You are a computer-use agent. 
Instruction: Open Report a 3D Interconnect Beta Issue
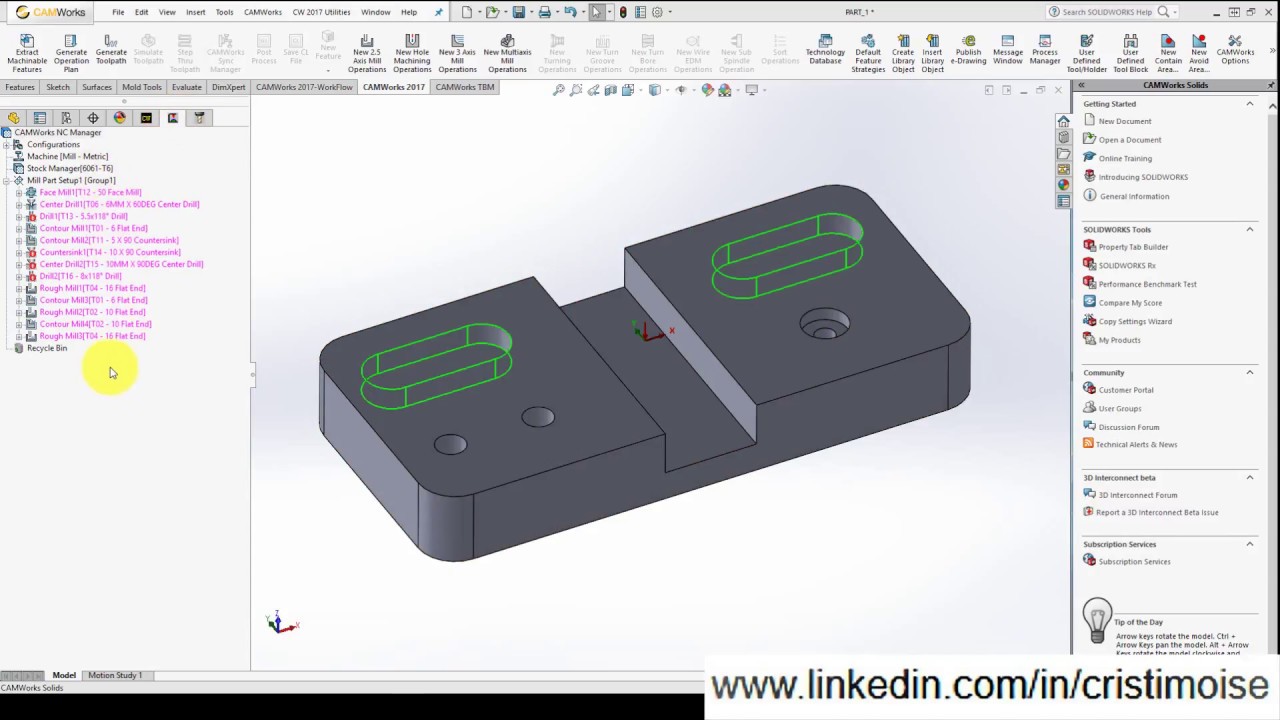pyautogui.click(x=1158, y=513)
